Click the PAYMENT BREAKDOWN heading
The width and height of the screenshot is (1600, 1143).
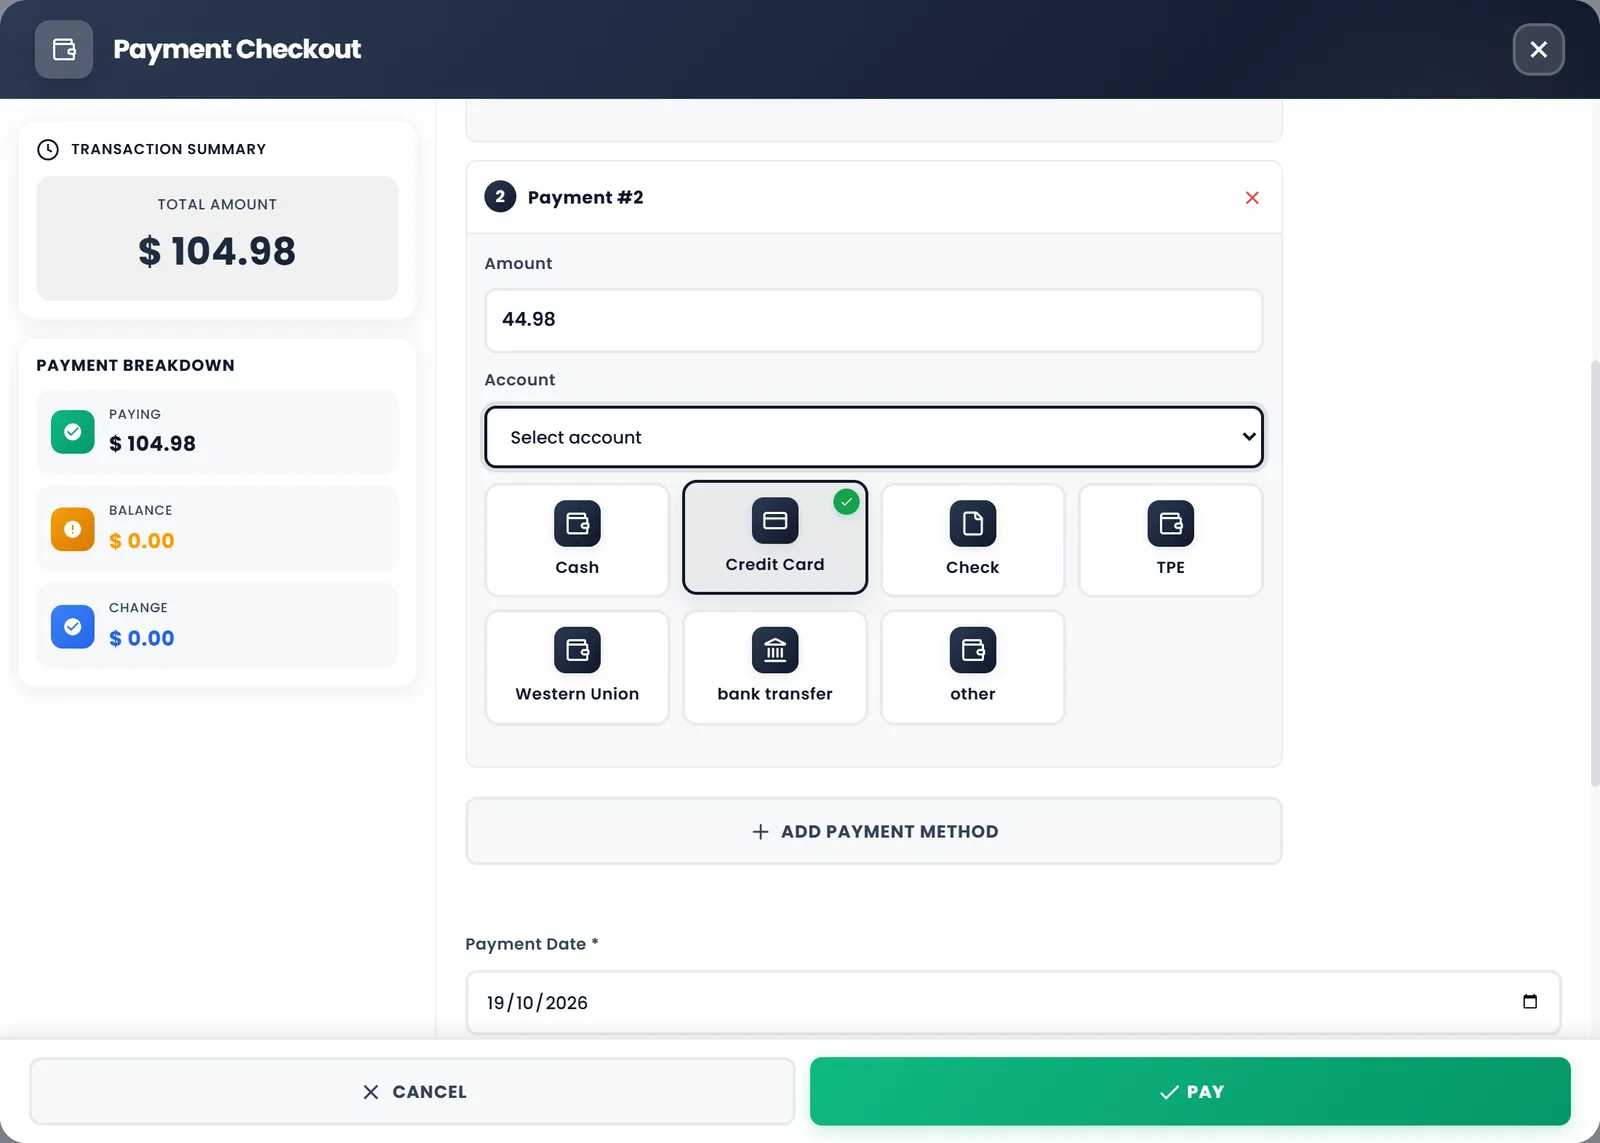[x=136, y=365]
